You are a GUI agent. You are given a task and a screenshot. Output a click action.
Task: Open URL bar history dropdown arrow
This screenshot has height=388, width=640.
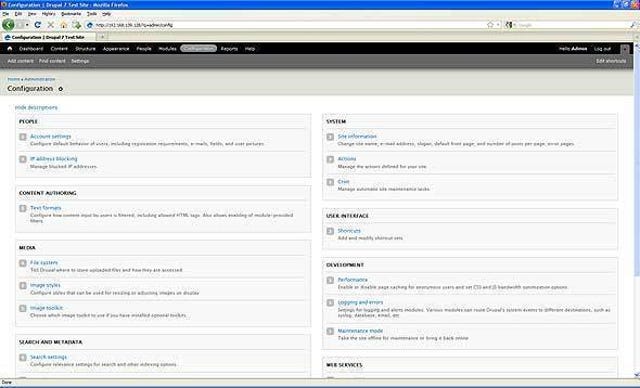point(498,25)
